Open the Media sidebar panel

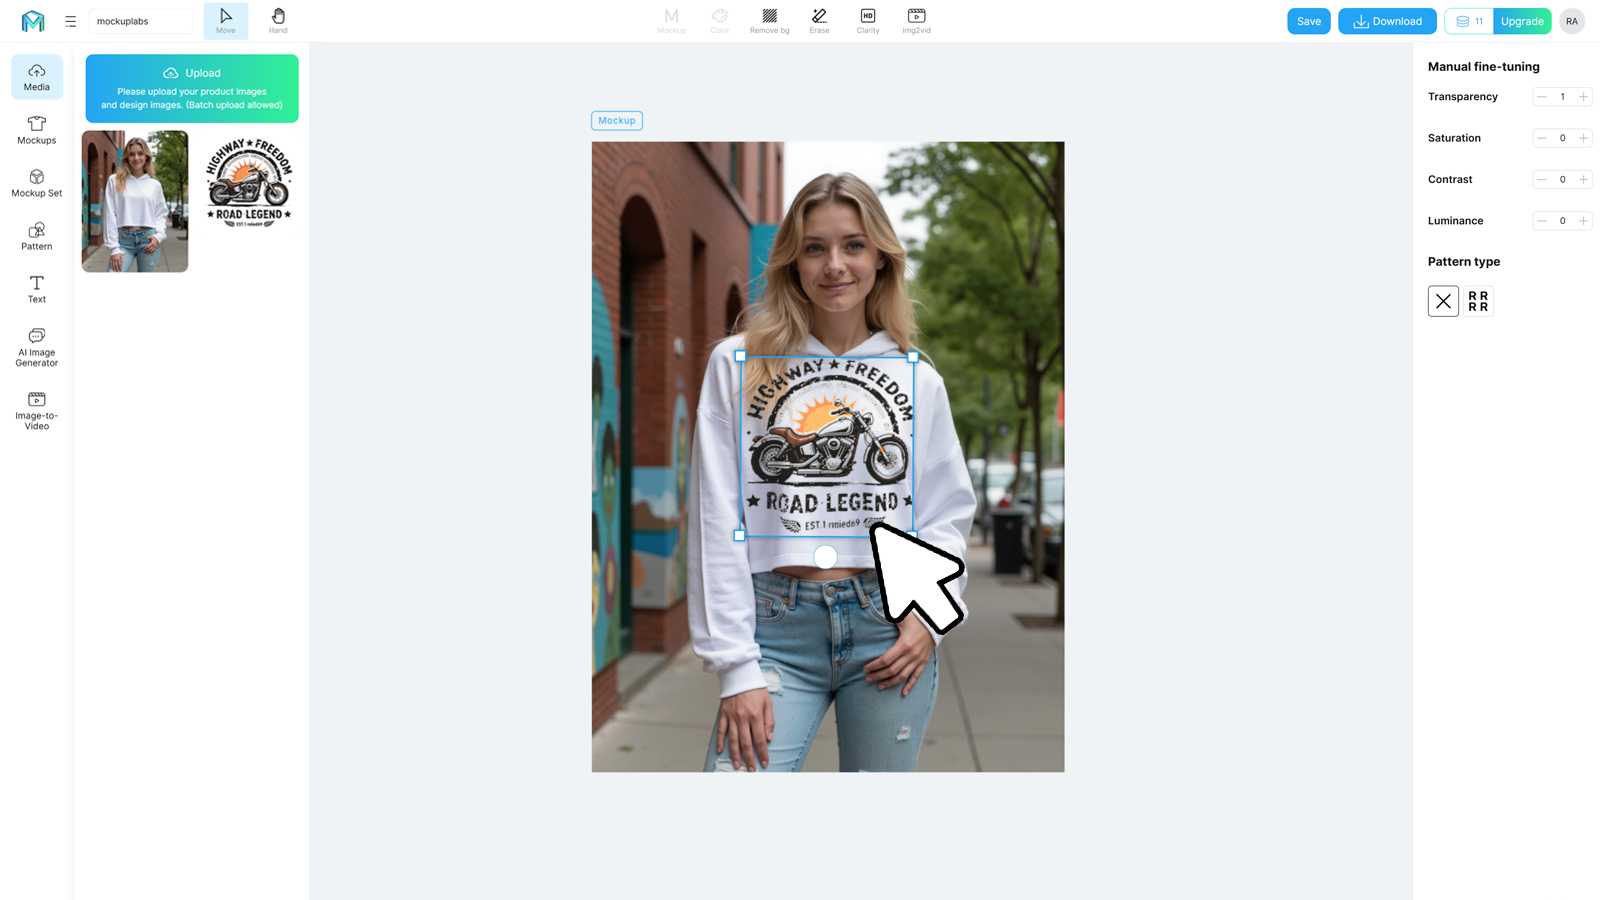click(x=37, y=77)
